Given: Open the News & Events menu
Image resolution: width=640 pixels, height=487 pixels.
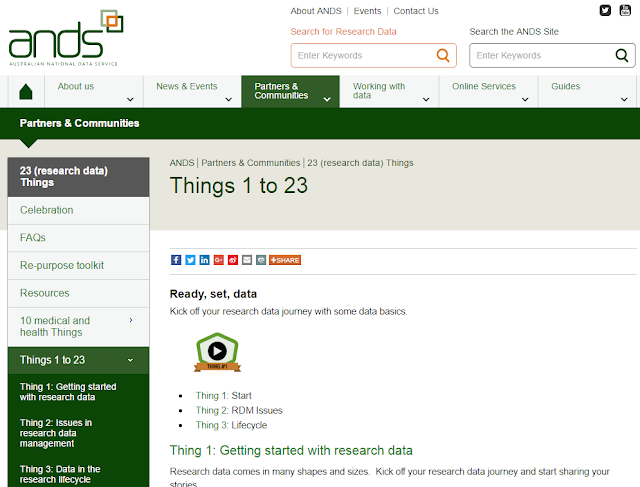Looking at the screenshot, I should (x=192, y=91).
